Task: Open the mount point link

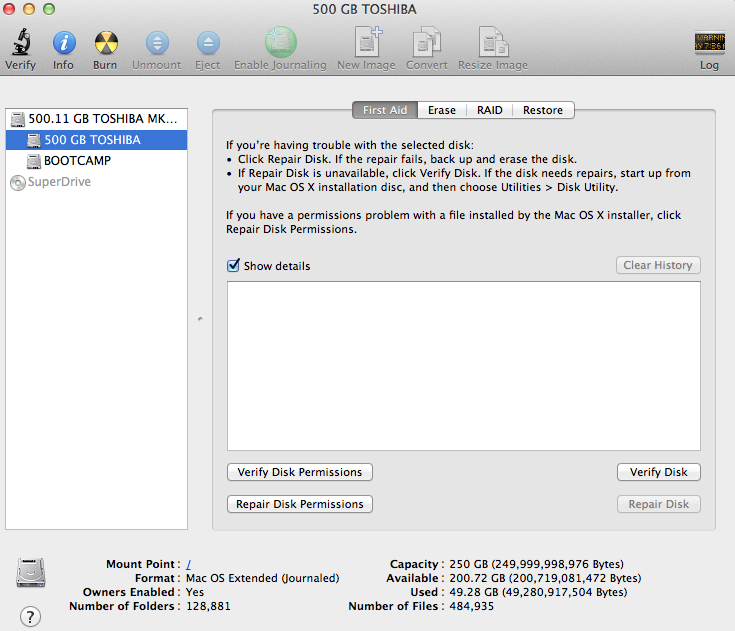Action: coord(188,564)
